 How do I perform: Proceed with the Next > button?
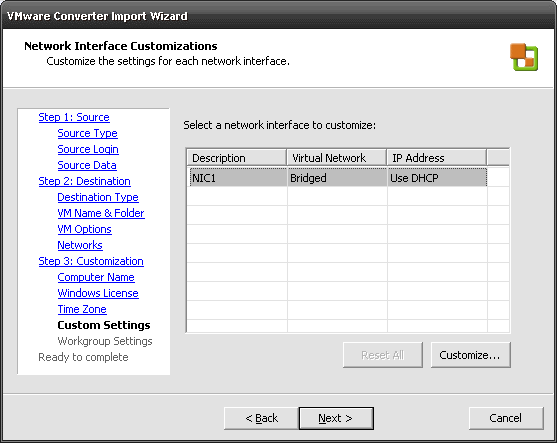336,418
